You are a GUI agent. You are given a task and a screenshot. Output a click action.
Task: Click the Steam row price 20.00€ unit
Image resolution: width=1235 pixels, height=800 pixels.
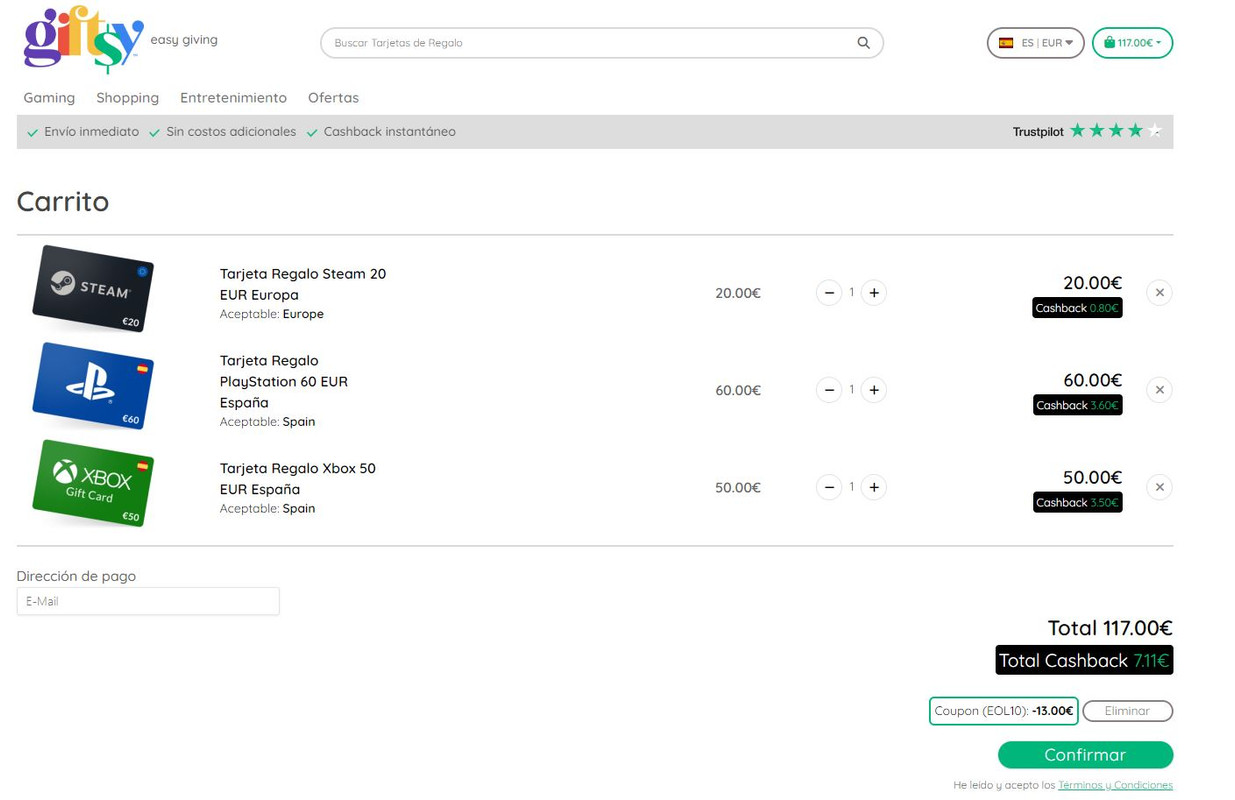coord(738,293)
